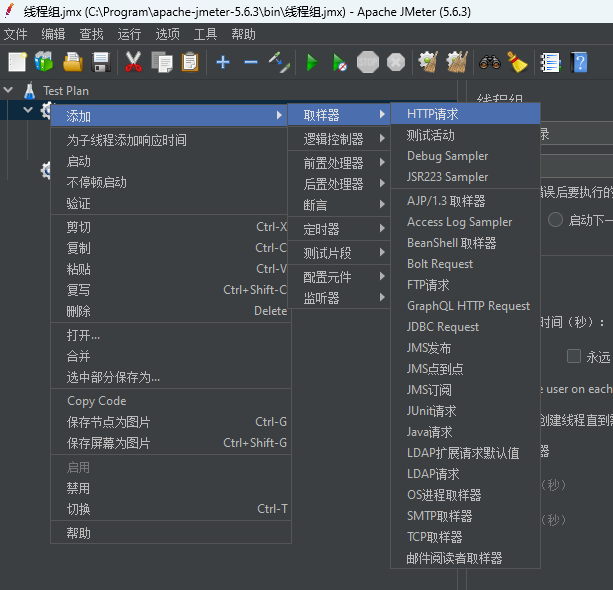This screenshot has height=590, width=613.
Task: Click the Copy icon in toolbar
Action: (x=162, y=62)
